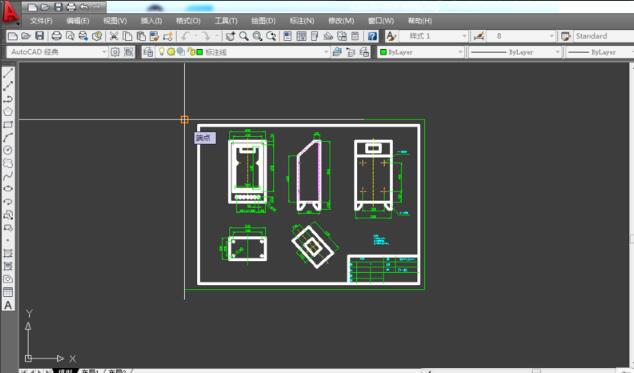Click Open file icon in standard toolbar
The width and height of the screenshot is (634, 373).
26,36
